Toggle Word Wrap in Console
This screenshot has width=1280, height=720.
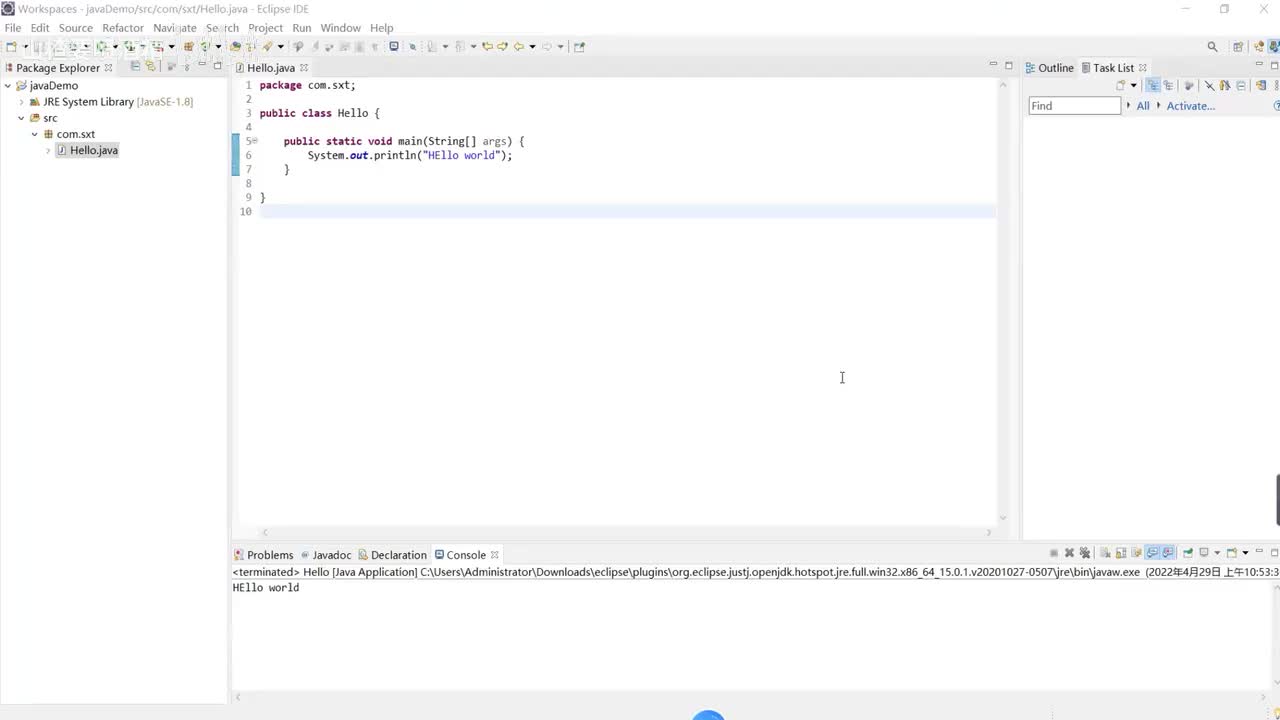tap(1137, 553)
